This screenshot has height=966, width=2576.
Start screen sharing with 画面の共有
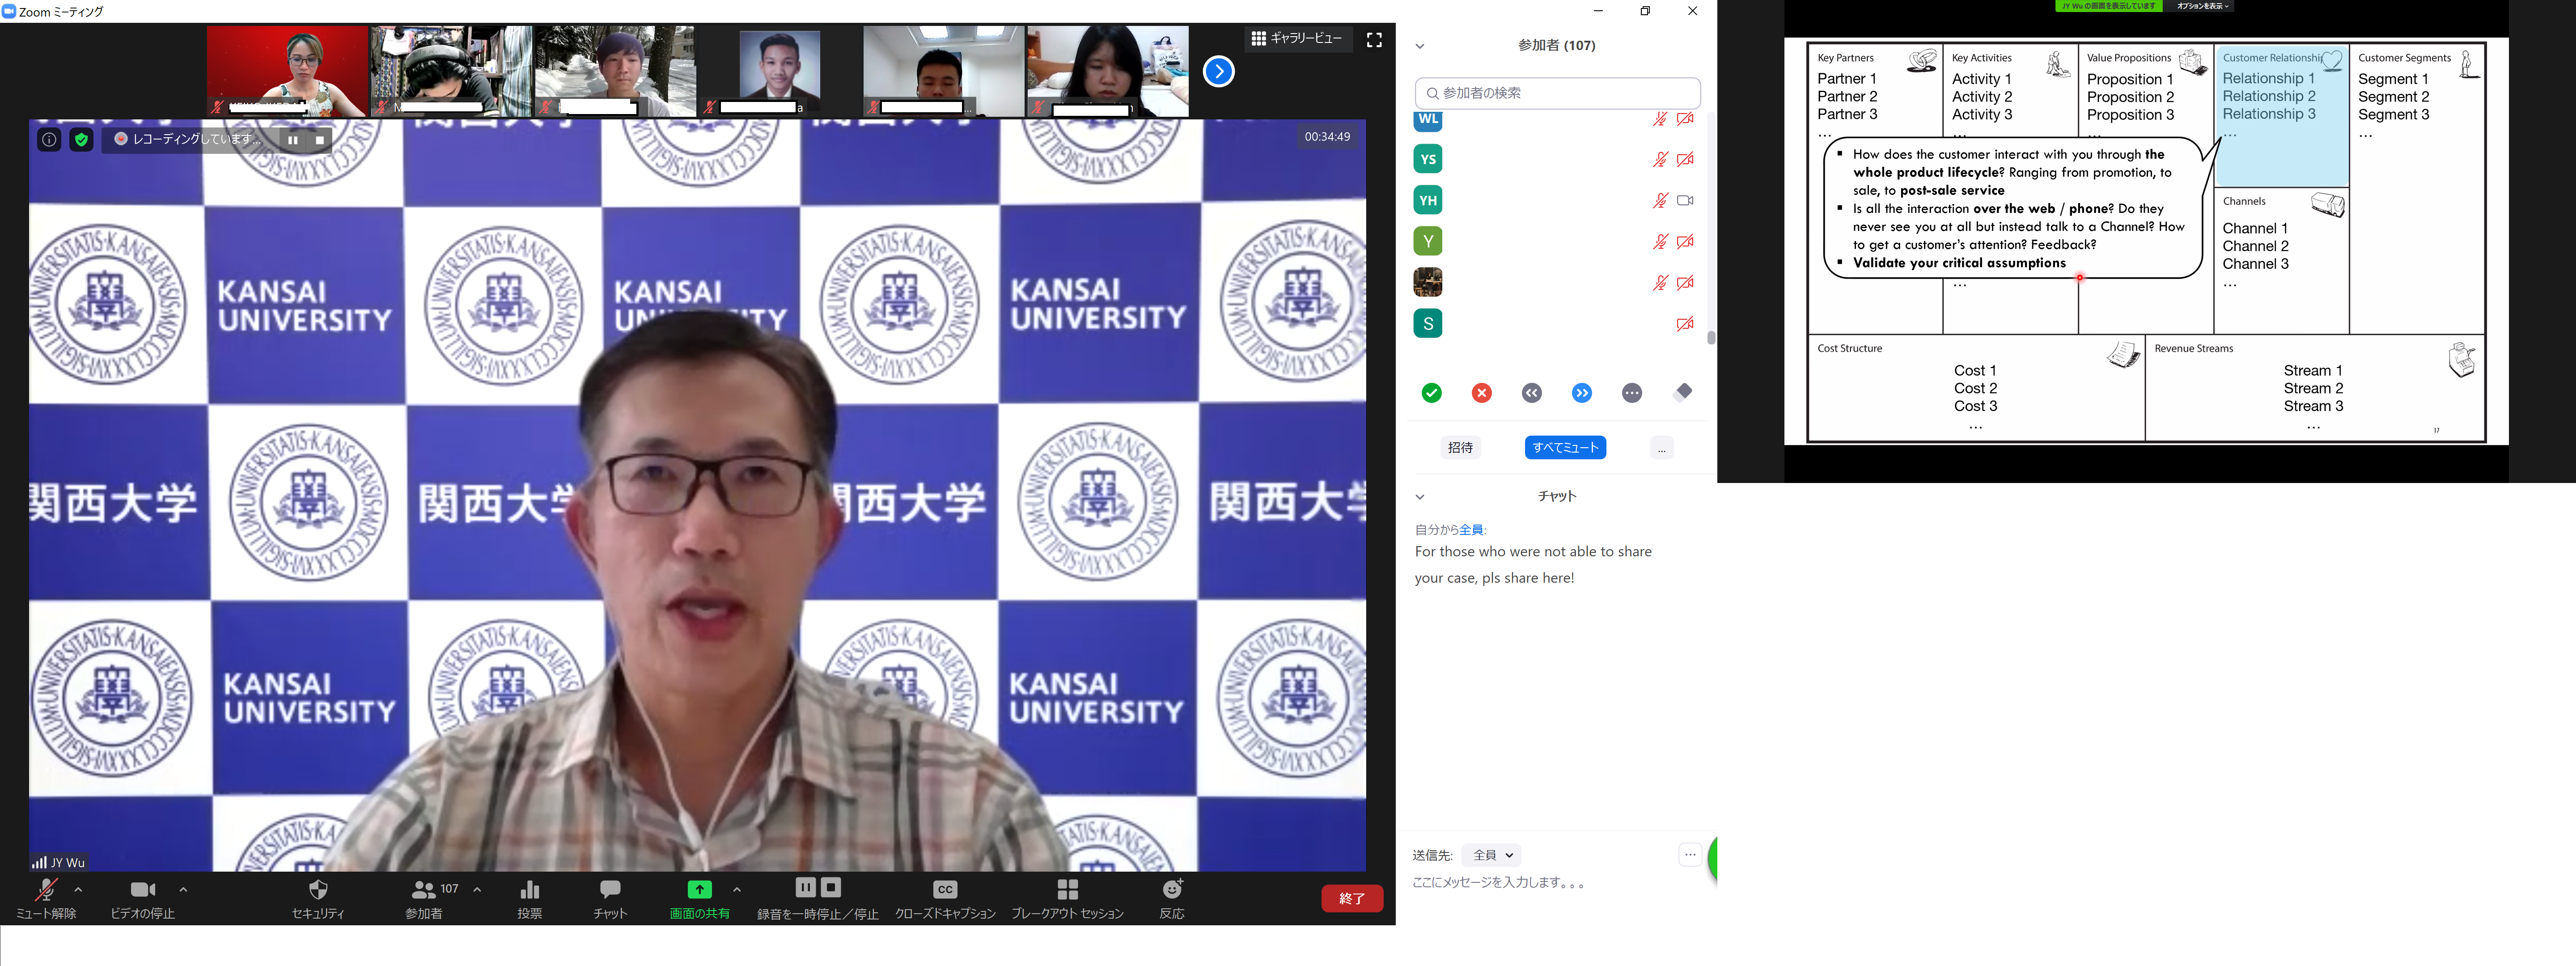(x=699, y=898)
